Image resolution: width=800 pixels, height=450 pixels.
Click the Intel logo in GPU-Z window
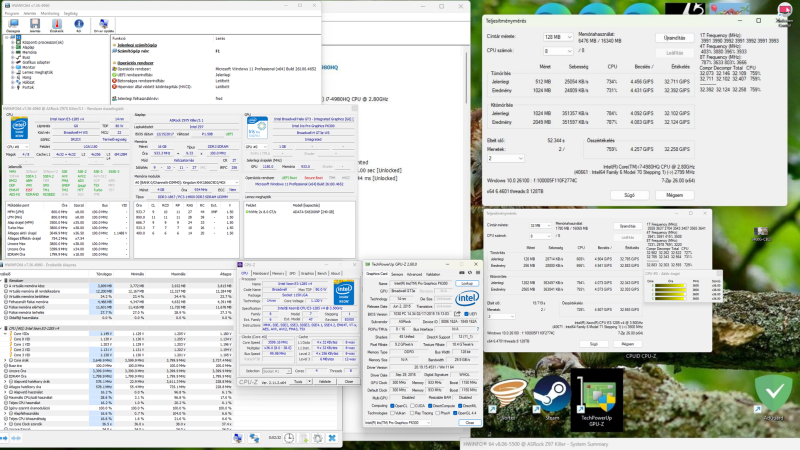tap(467, 298)
